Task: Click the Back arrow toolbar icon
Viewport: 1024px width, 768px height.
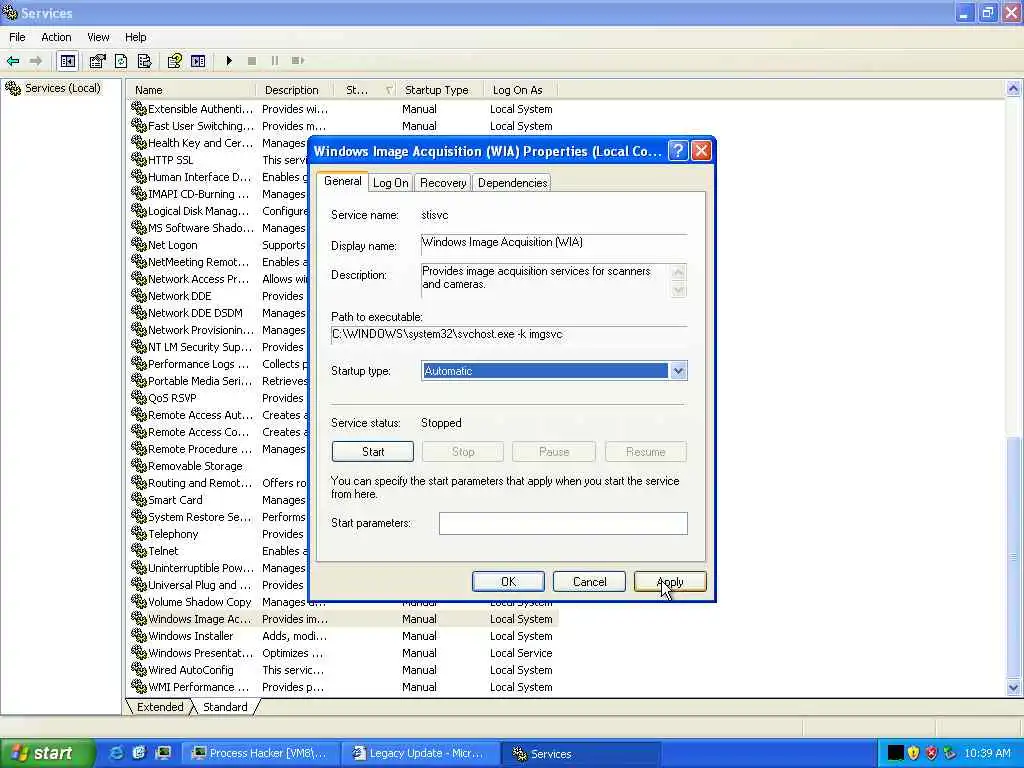Action: click(13, 61)
